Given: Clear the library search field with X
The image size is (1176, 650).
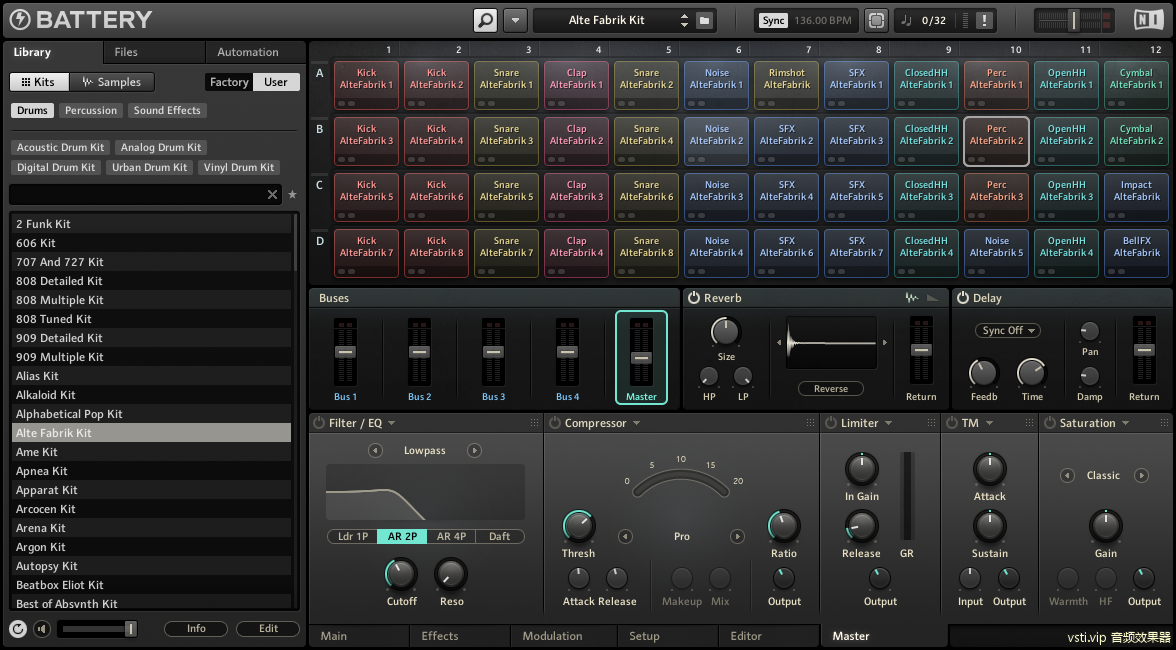Looking at the screenshot, I should [272, 195].
